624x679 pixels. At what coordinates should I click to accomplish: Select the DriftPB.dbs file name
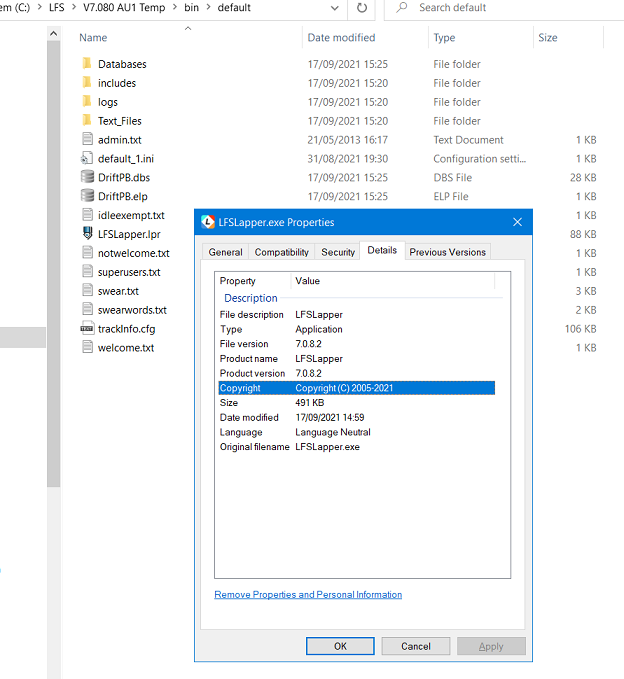[x=124, y=178]
